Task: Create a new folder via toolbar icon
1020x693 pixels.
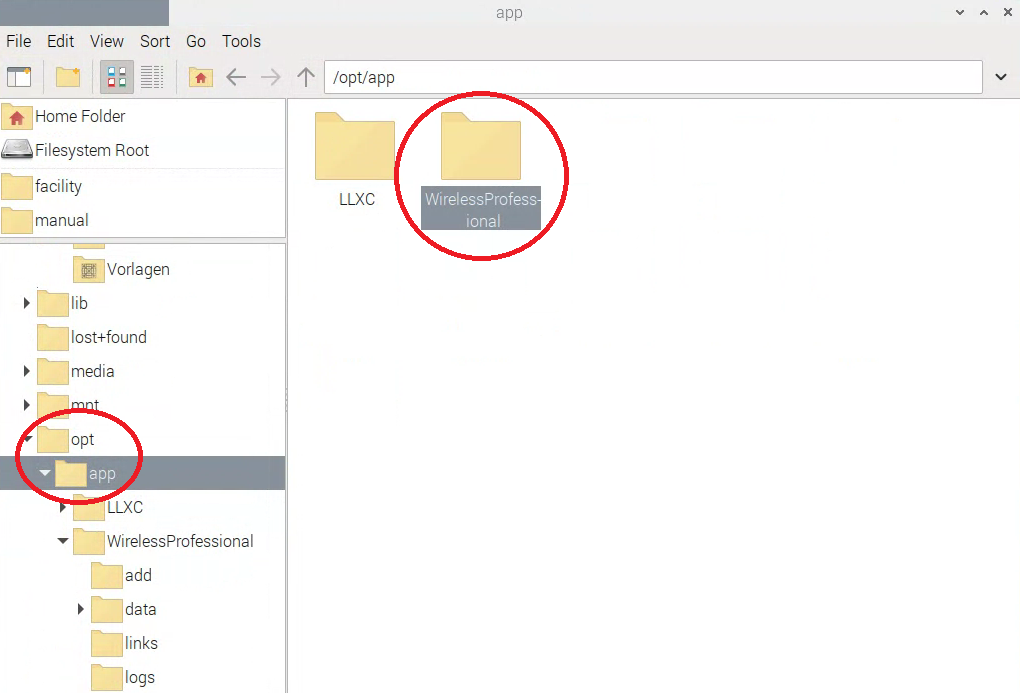Action: (x=68, y=77)
